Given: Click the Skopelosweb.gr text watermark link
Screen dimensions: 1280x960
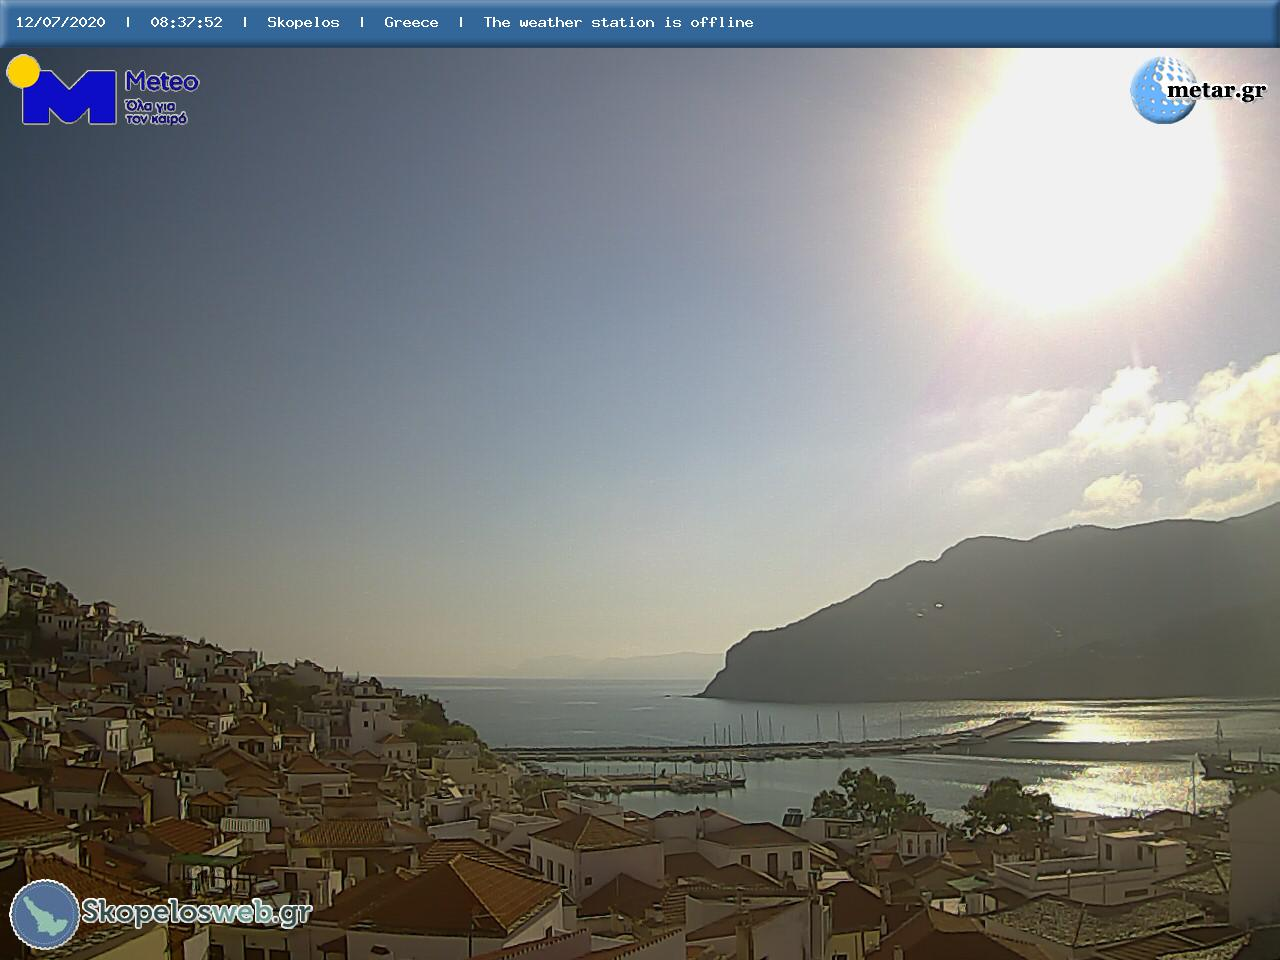Looking at the screenshot, I should click(196, 912).
